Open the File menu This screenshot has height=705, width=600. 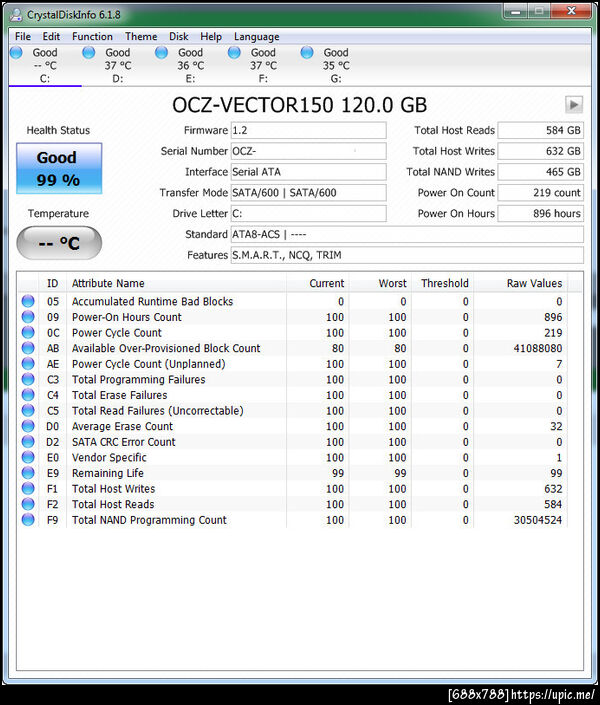23,36
